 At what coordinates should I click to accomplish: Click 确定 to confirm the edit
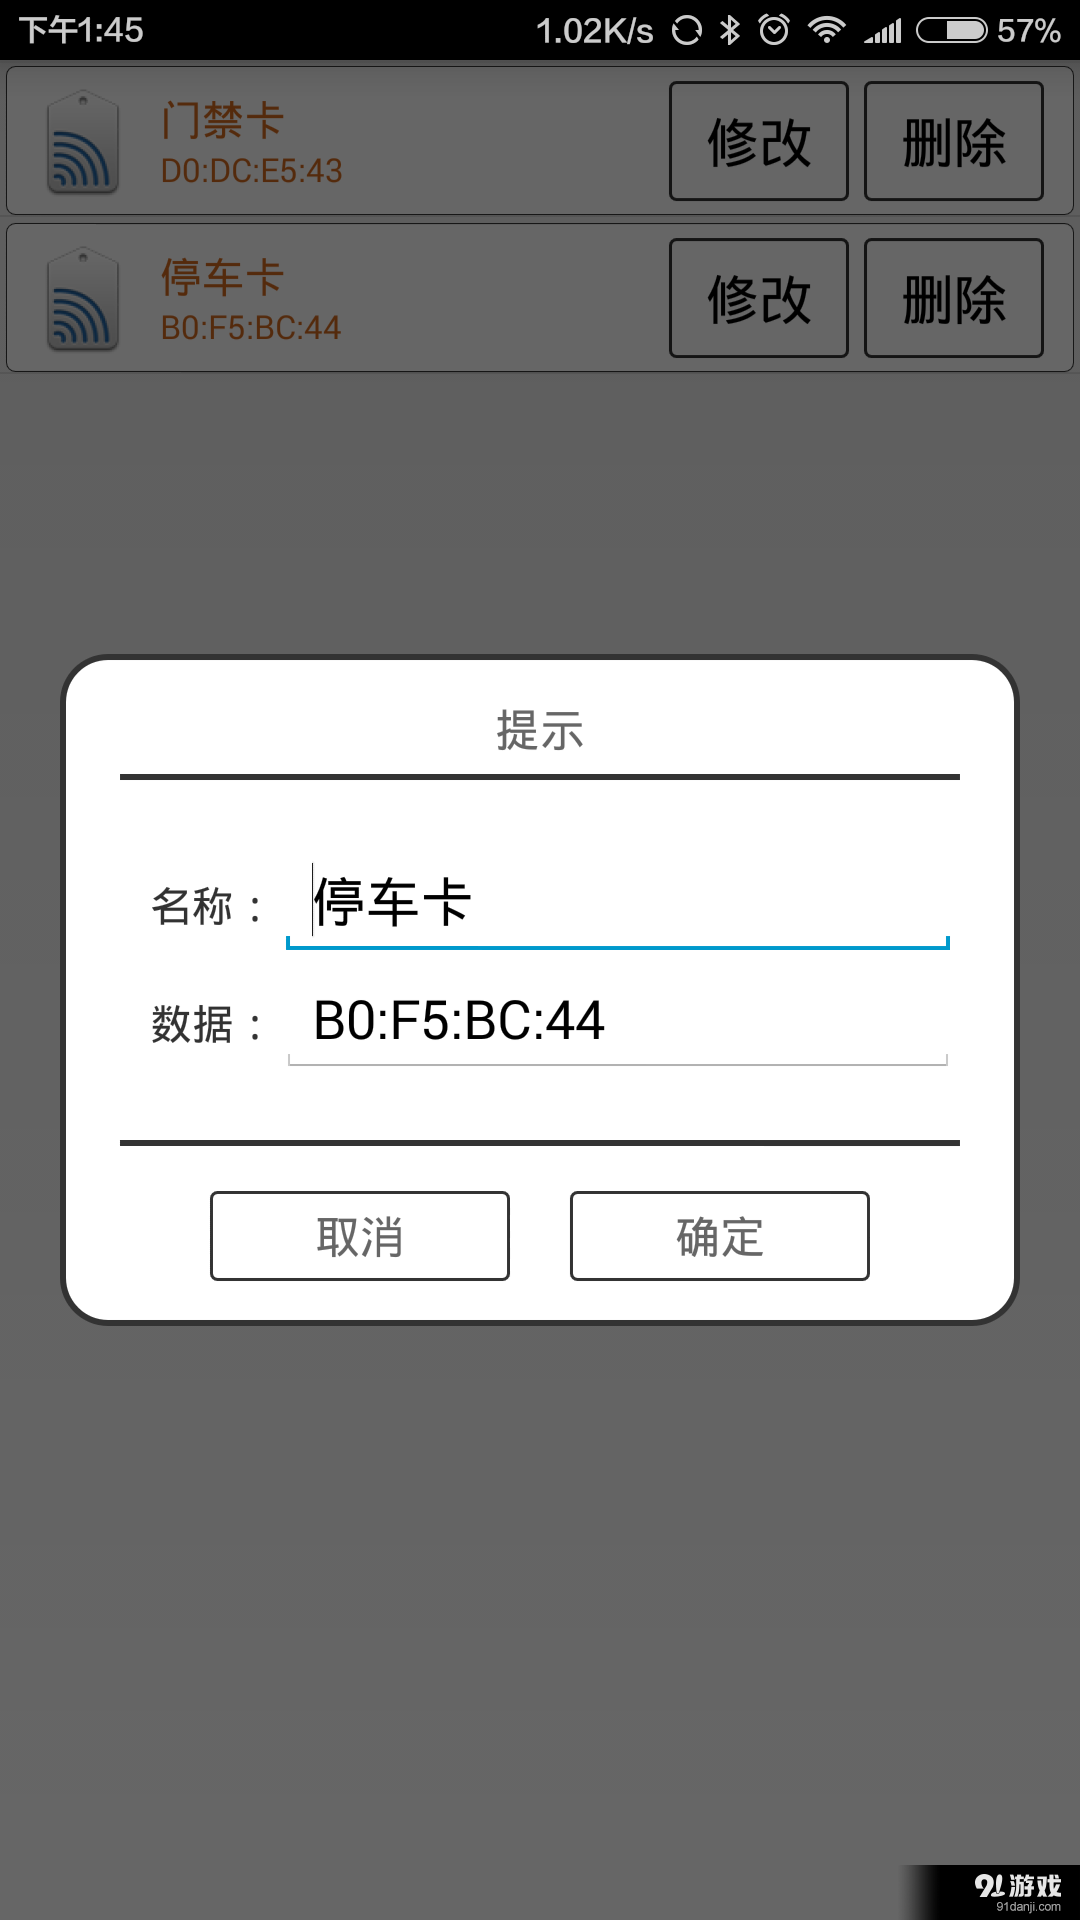click(x=720, y=1236)
